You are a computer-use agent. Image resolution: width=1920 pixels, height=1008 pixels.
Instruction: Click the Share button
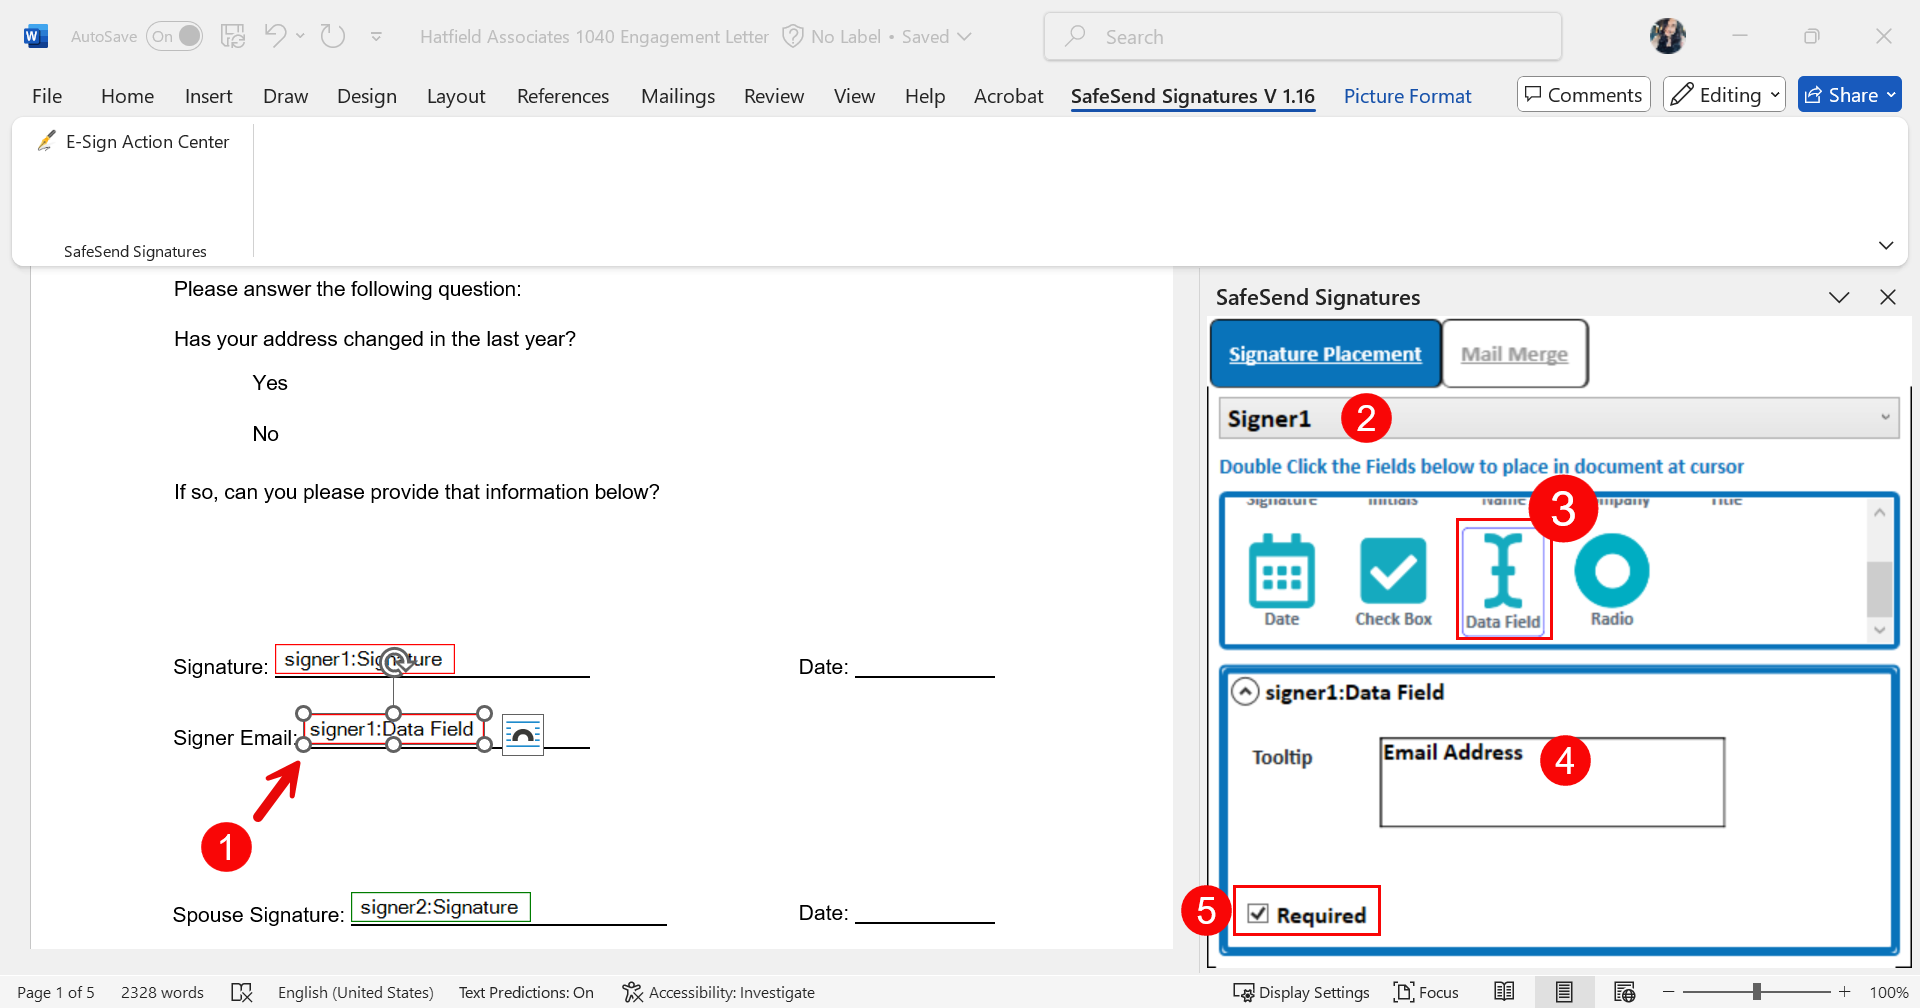(x=1849, y=95)
